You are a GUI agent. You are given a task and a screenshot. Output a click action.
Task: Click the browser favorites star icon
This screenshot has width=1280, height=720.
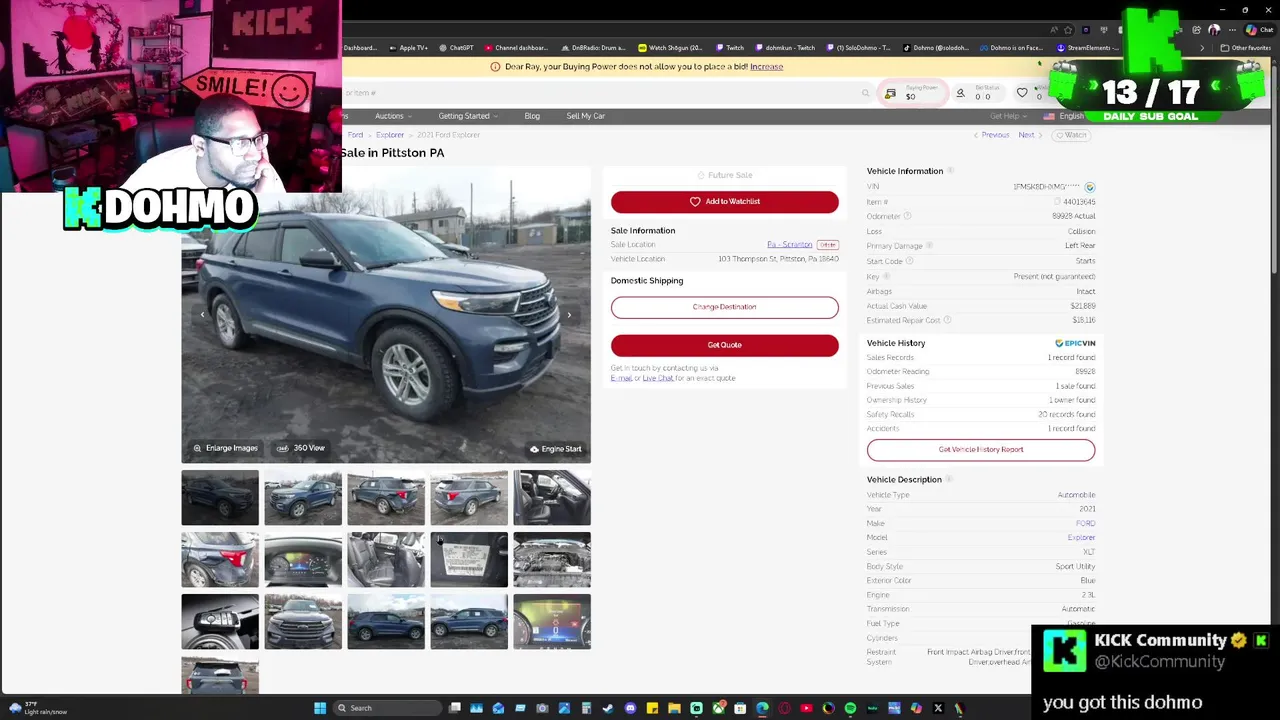pos(1068,30)
